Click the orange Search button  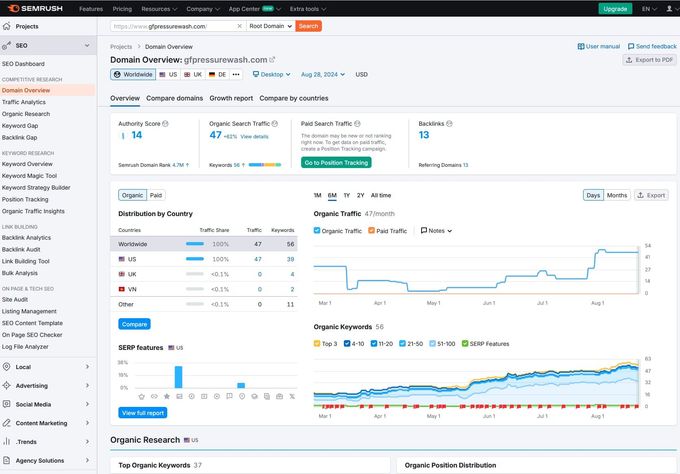[308, 26]
